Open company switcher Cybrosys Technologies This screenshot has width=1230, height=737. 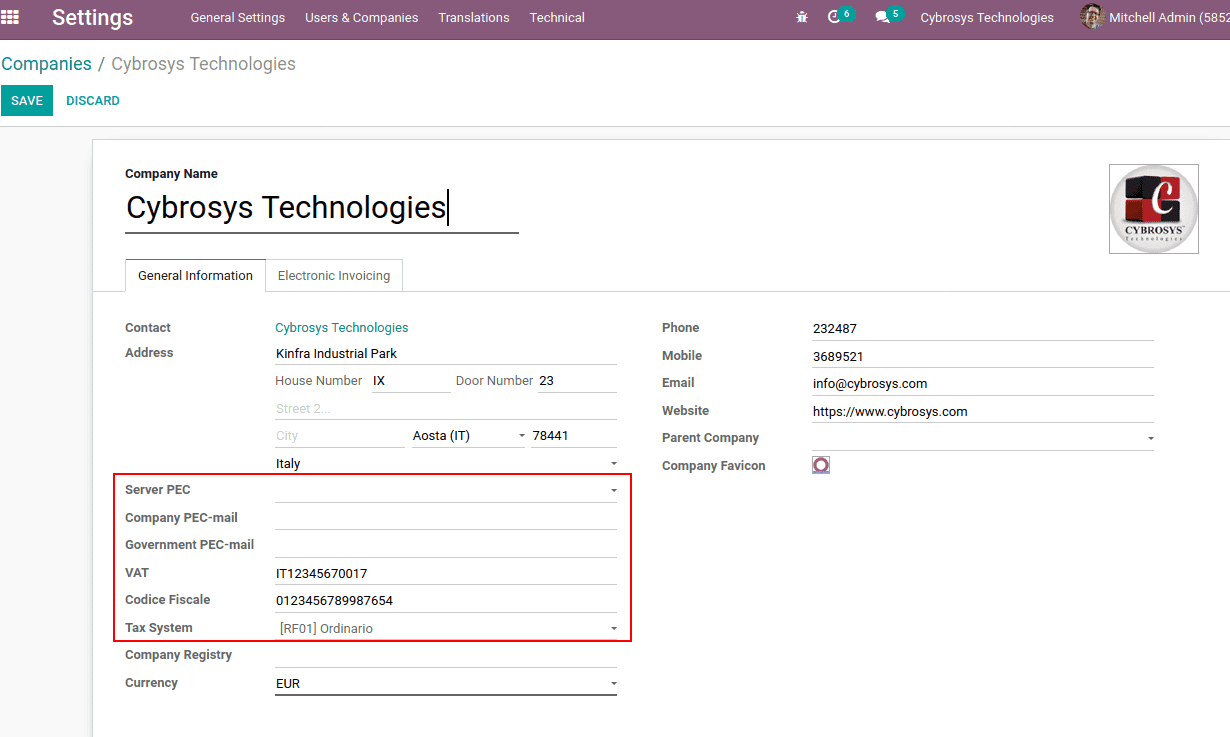pyautogui.click(x=987, y=18)
